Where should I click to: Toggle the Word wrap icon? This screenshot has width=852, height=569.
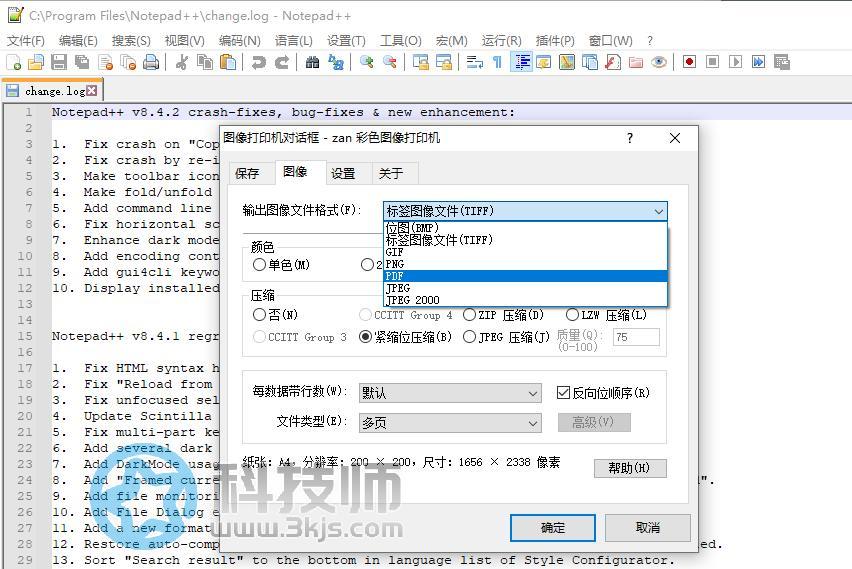click(x=474, y=62)
